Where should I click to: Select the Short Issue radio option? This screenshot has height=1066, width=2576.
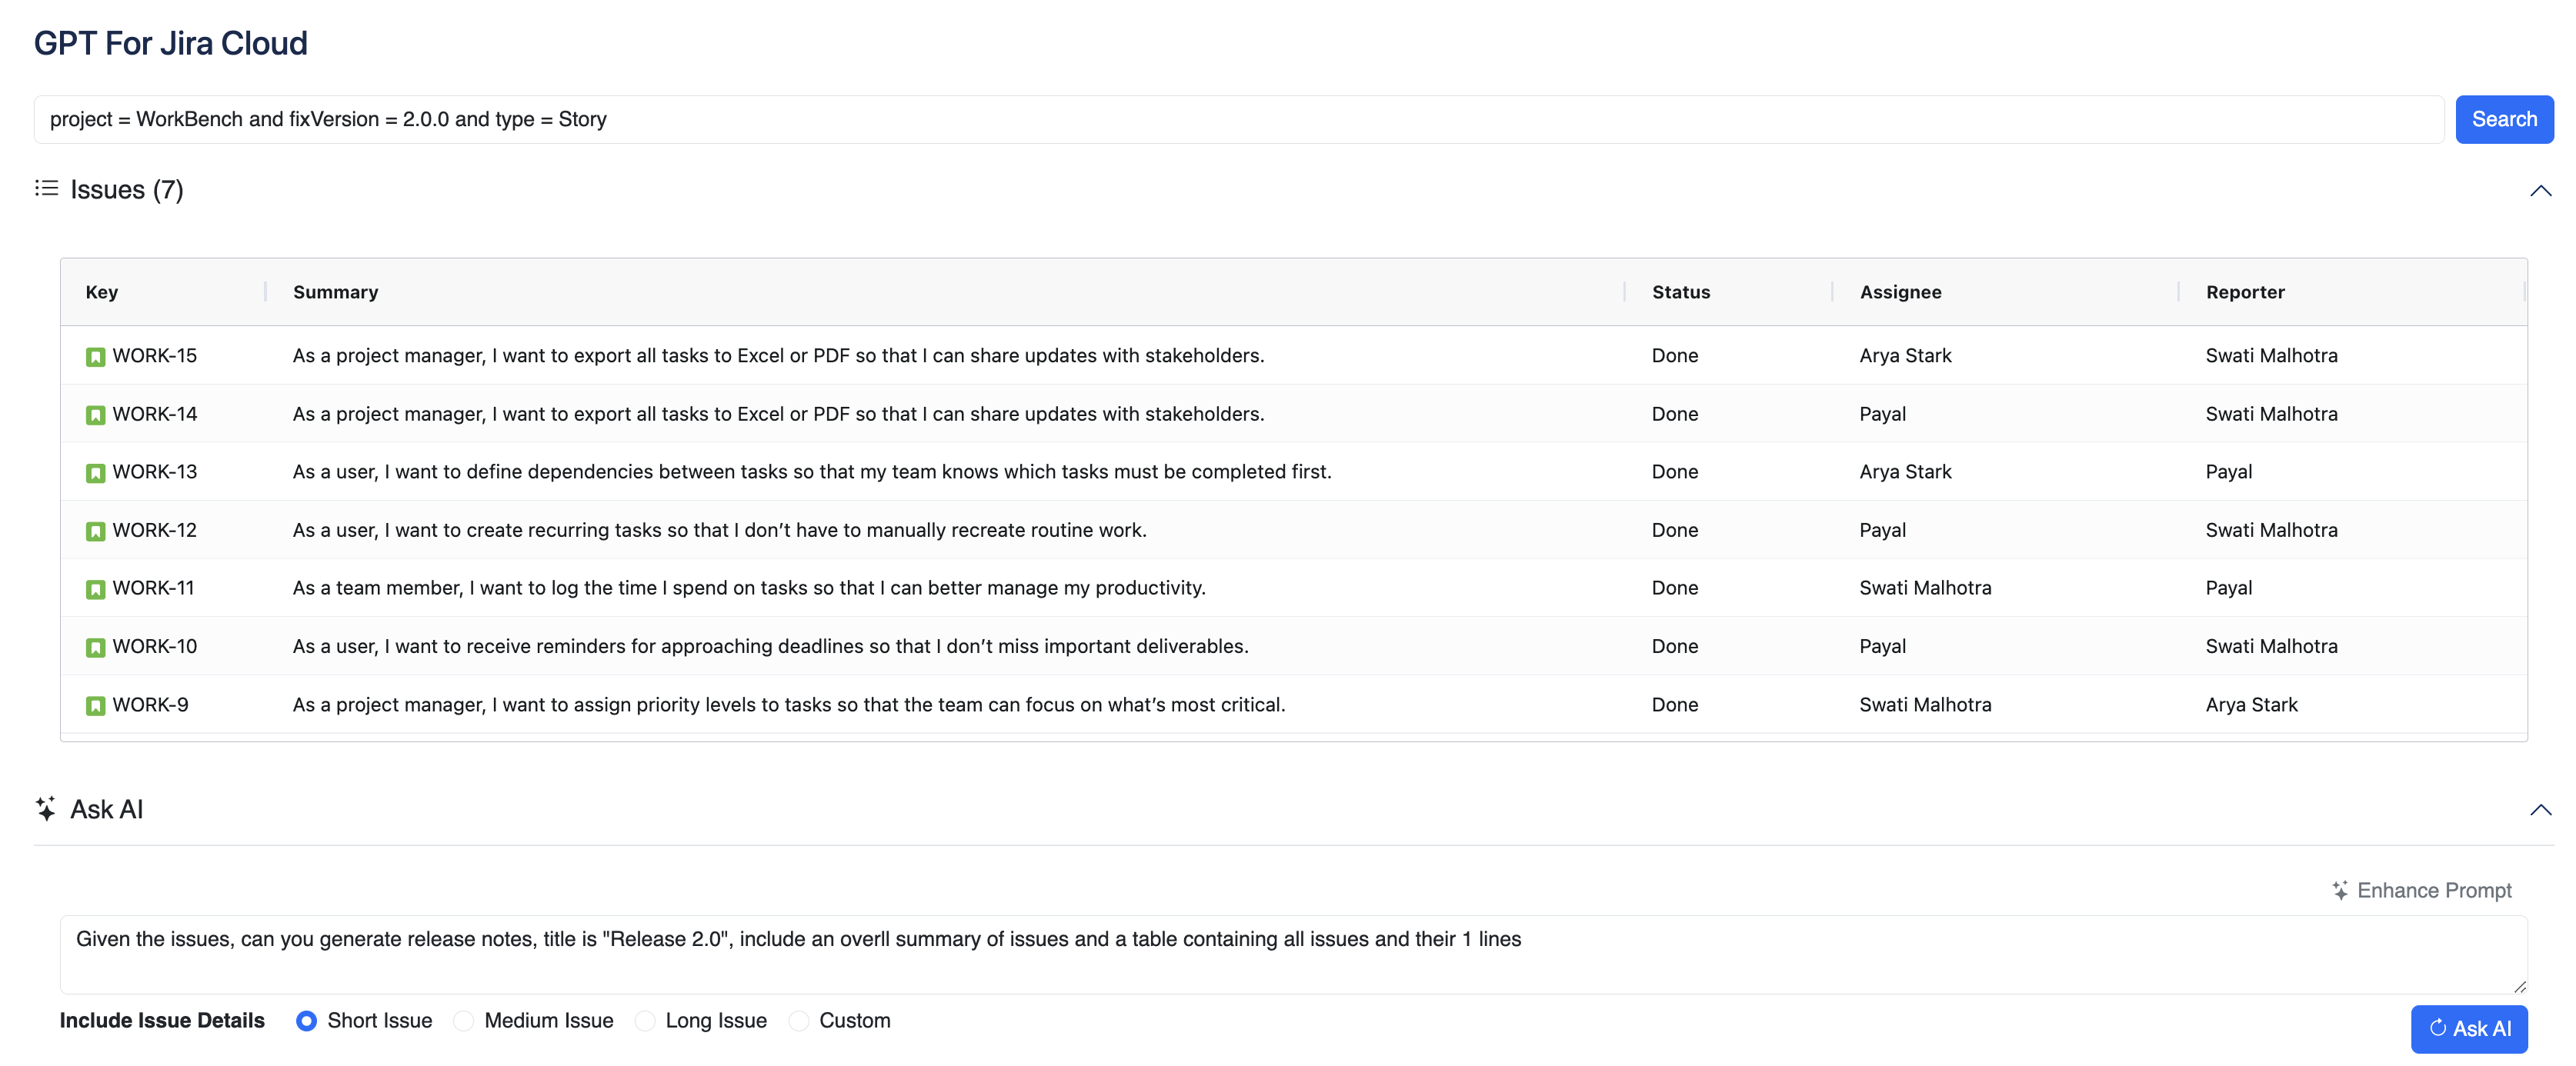click(307, 1021)
